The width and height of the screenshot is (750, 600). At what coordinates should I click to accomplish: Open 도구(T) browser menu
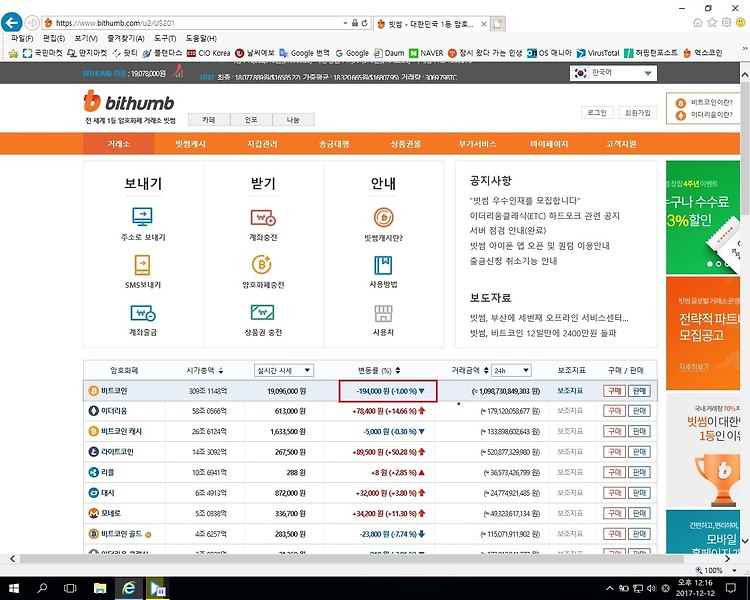click(165, 38)
